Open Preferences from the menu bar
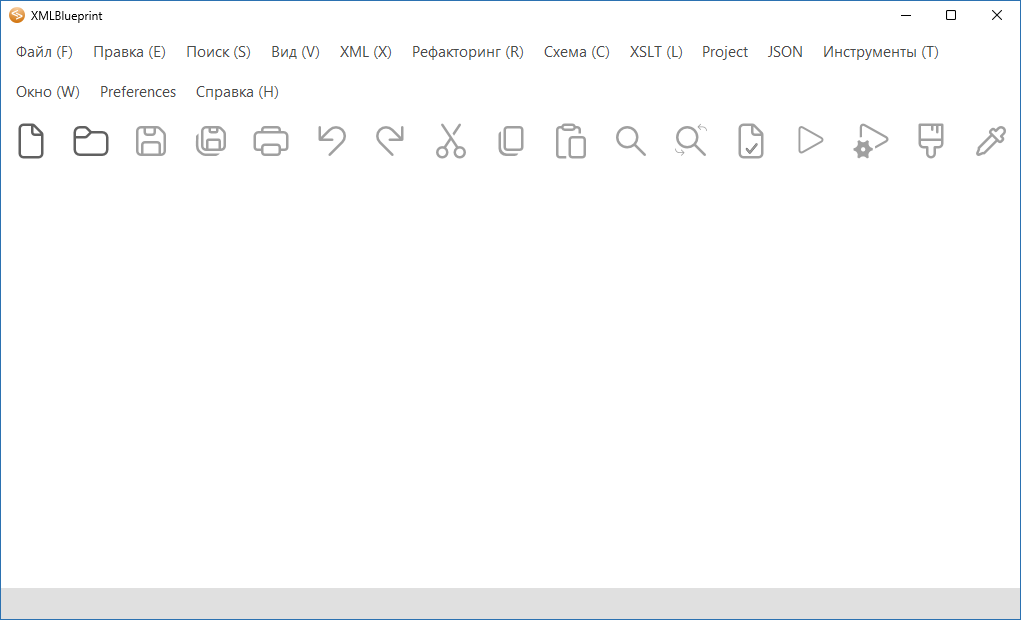Screen dimensions: 1021x620 [x=137, y=91]
